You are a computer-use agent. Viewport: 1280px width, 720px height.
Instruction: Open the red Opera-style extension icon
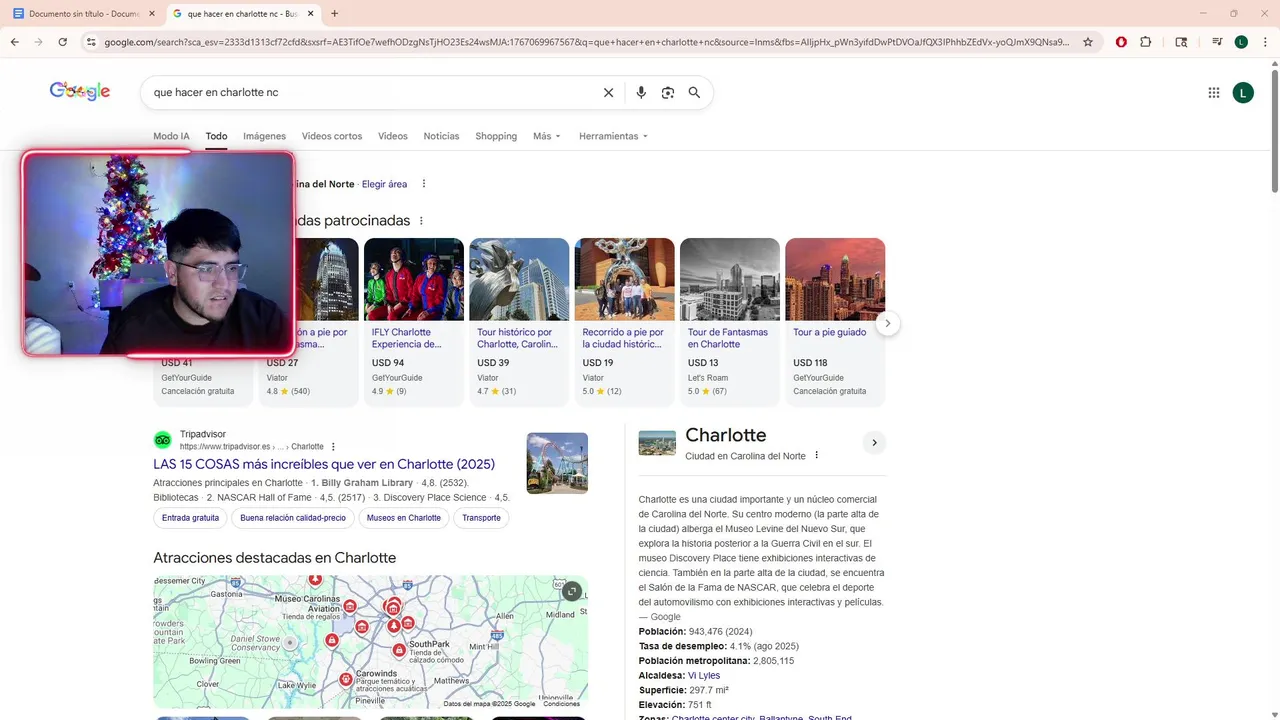point(1121,42)
